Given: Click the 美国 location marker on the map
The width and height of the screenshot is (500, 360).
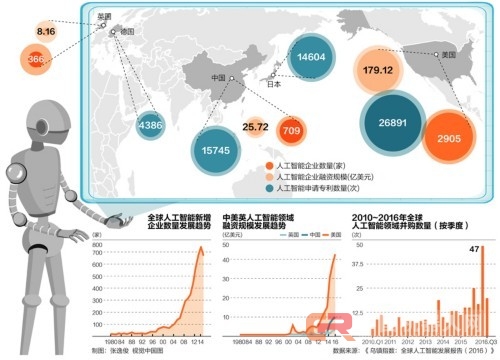Looking at the screenshot, I should click(x=436, y=55).
